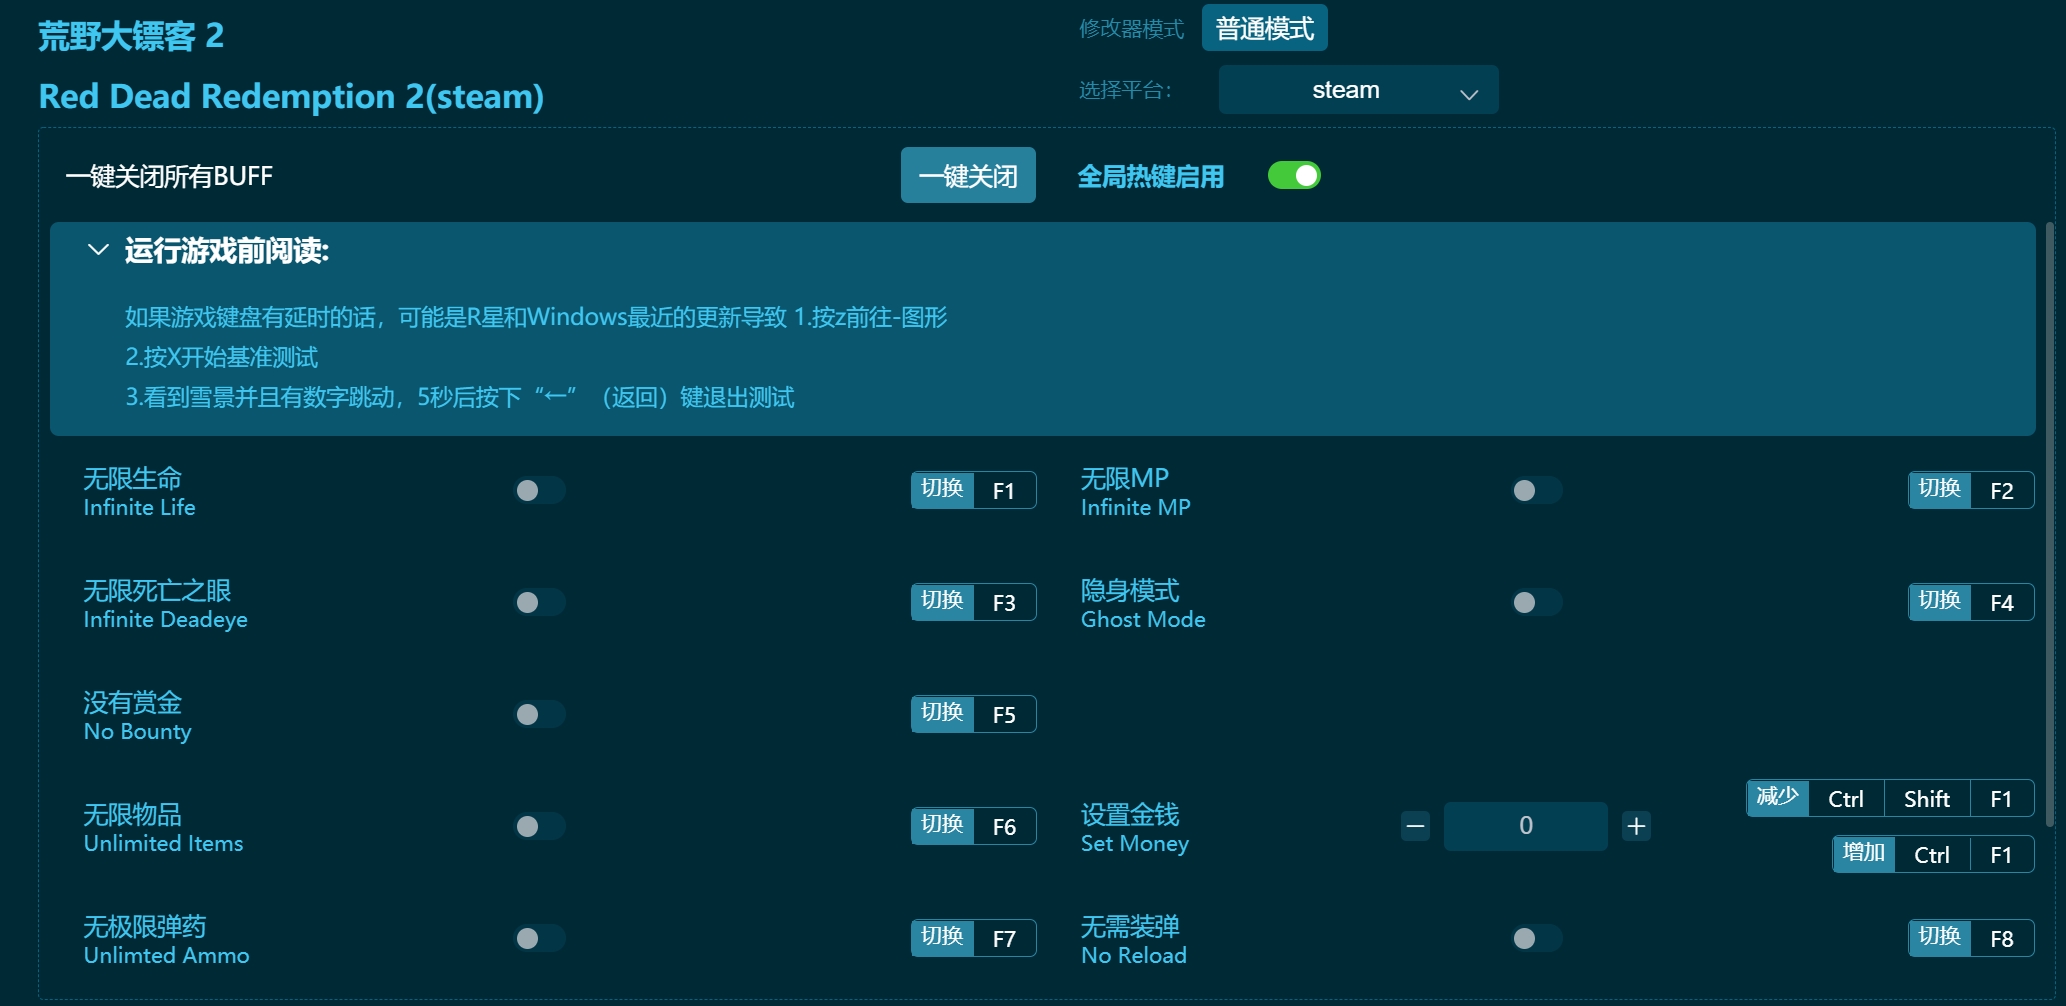Click the 一键关闭所有BUFF label
Image resolution: width=2066 pixels, height=1006 pixels.
click(169, 177)
